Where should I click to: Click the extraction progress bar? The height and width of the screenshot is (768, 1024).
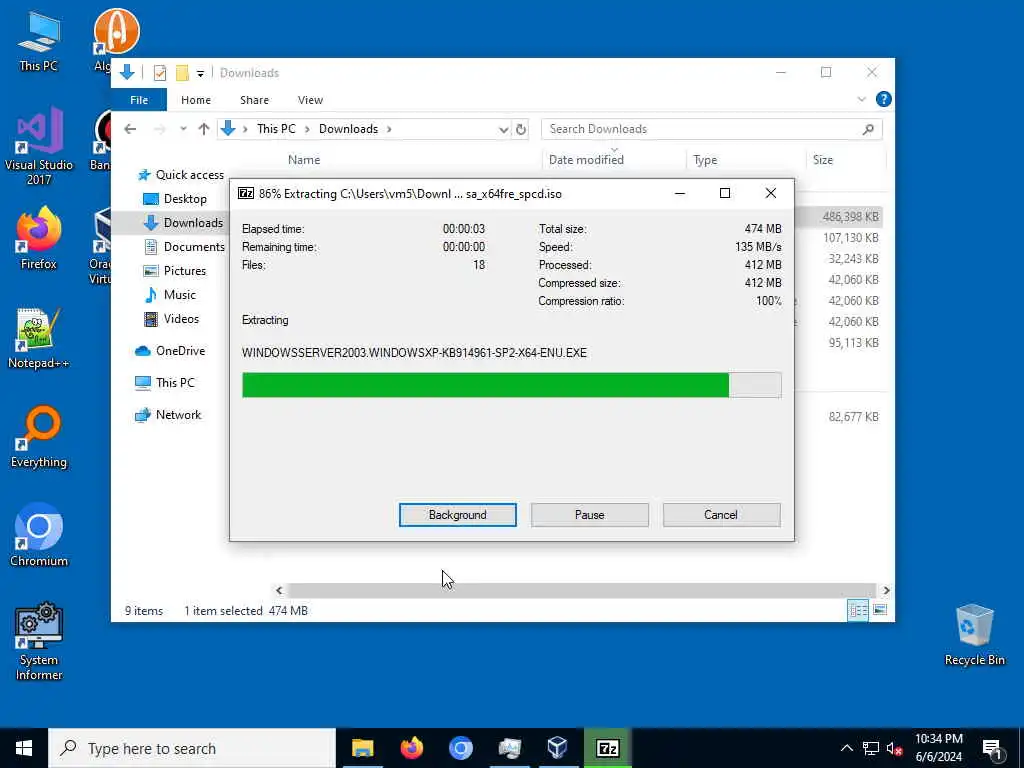point(511,385)
